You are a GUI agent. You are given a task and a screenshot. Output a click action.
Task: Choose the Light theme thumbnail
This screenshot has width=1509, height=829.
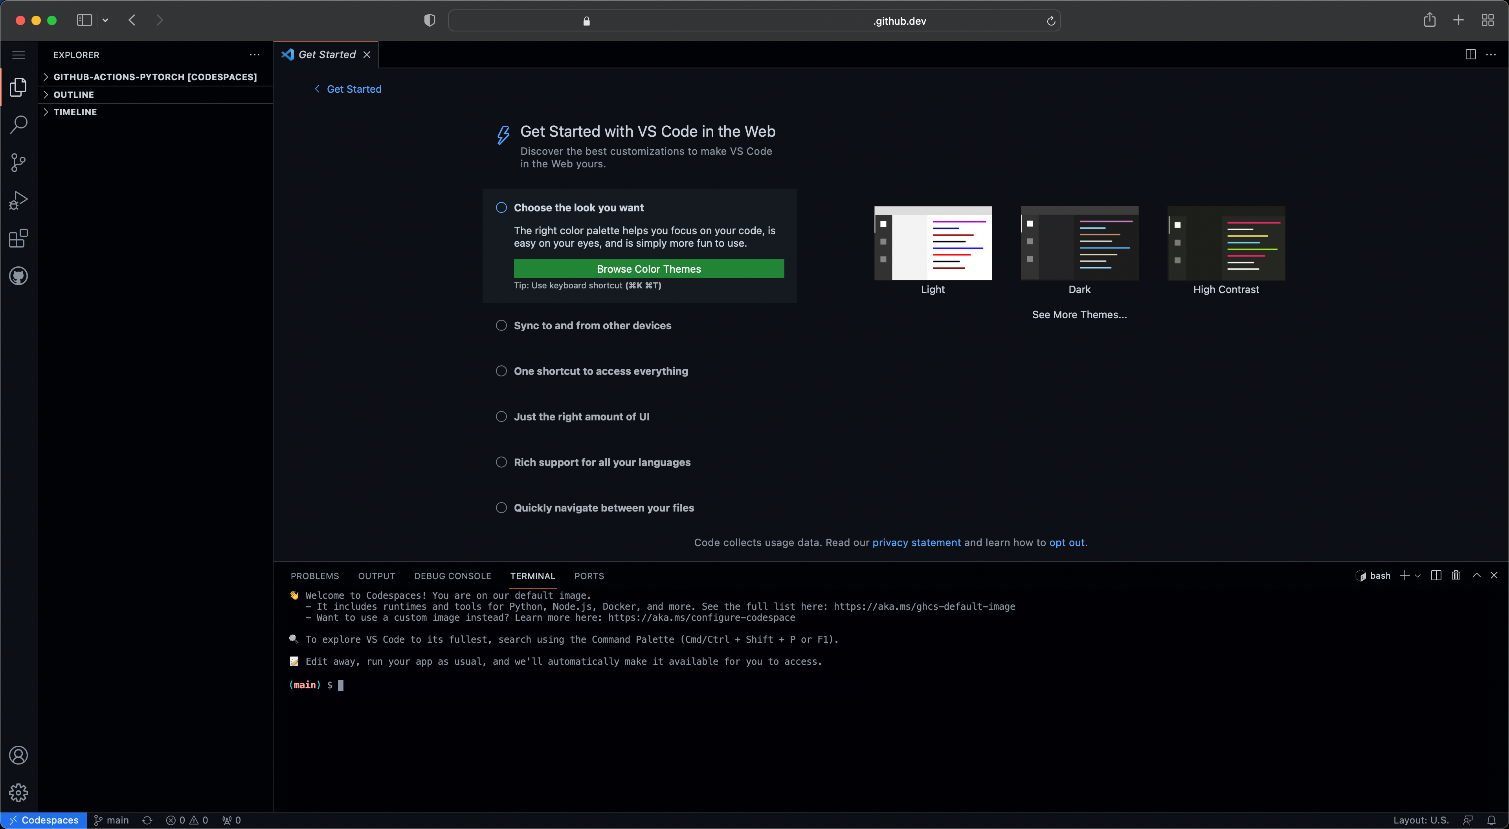tap(933, 243)
